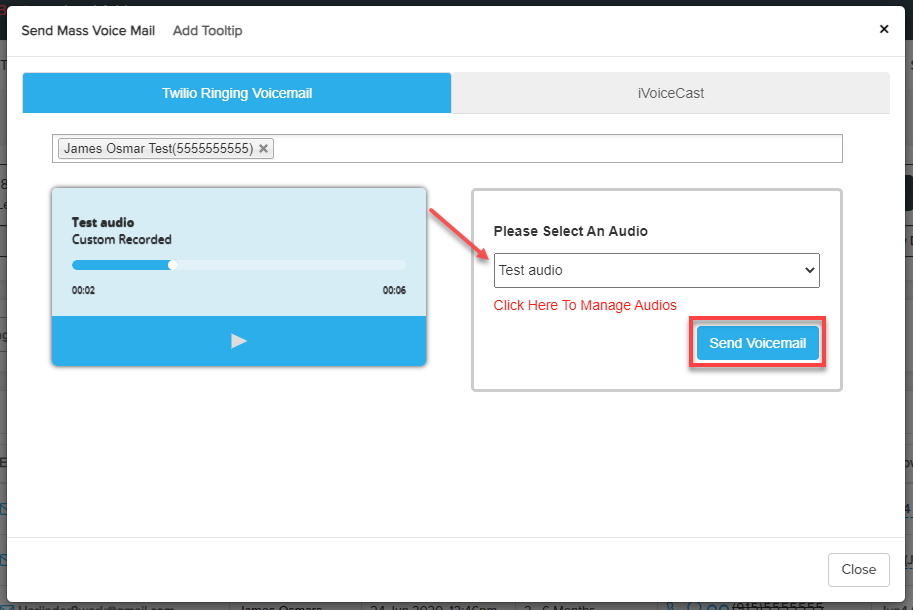Click Here To Manage Audios link
The height and width of the screenshot is (610, 913).
click(585, 305)
